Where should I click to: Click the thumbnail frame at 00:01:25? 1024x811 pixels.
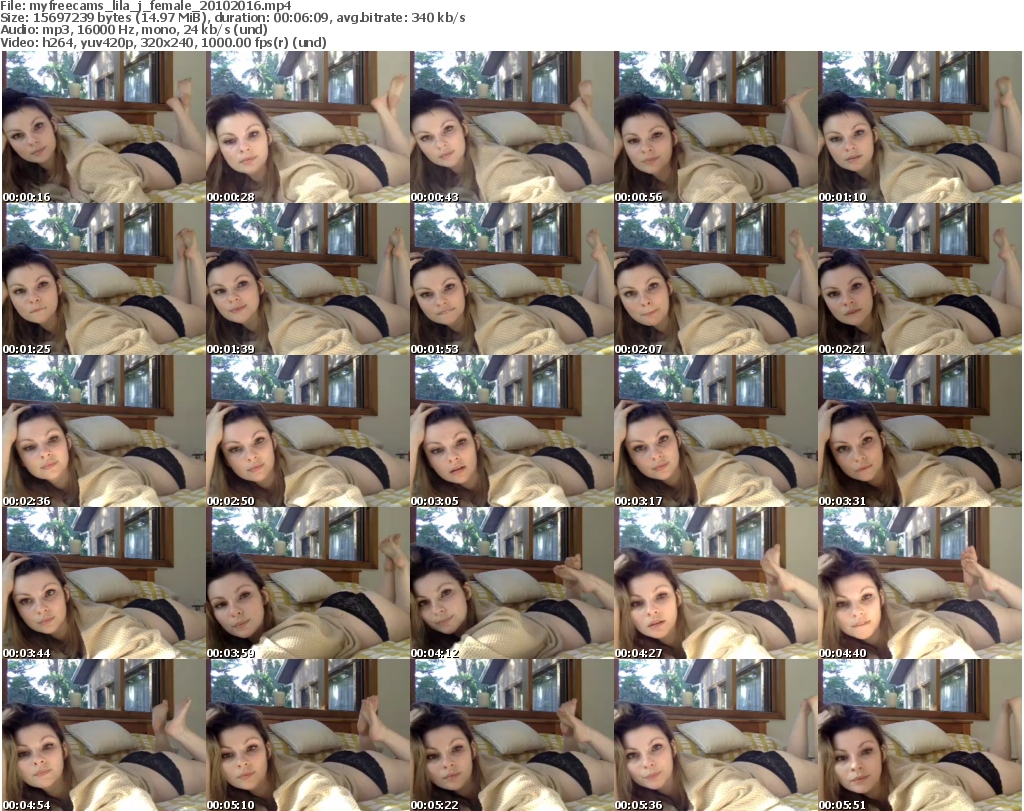(104, 279)
